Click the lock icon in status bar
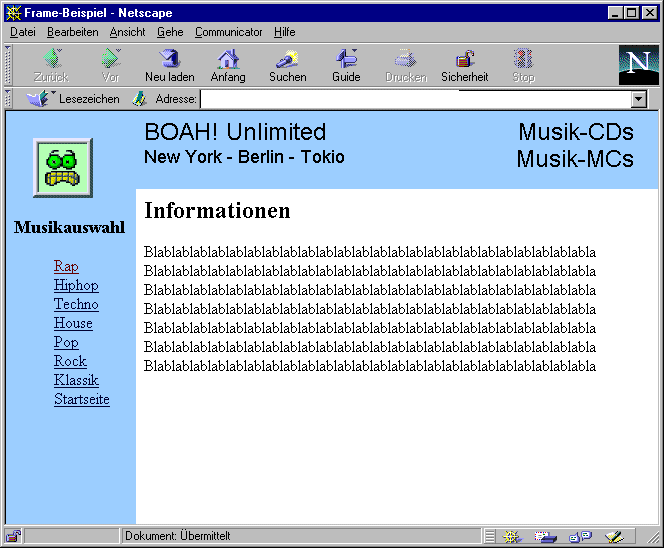This screenshot has width=664, height=548. pyautogui.click(x=14, y=537)
